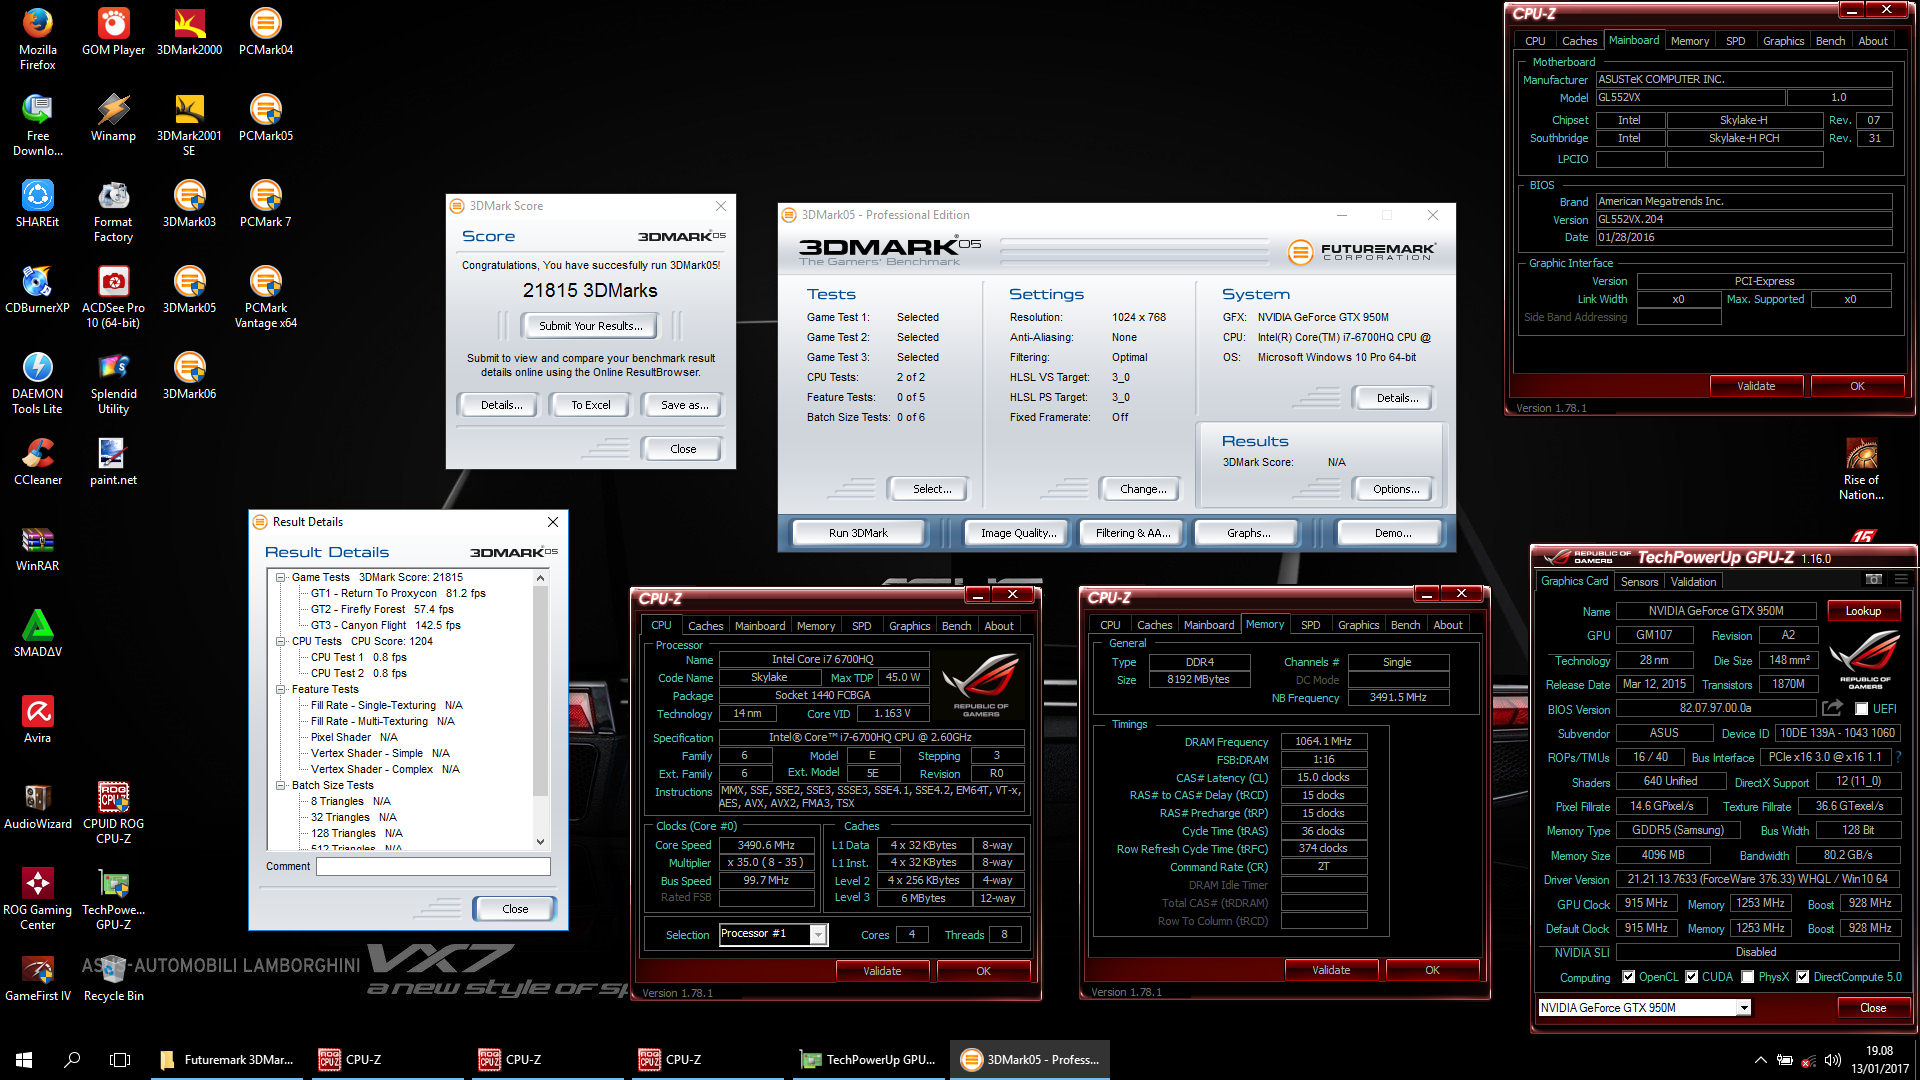Screen dimensions: 1920x1080
Task: Click the Graphs... button in 3DMark05
Action: [1249, 533]
